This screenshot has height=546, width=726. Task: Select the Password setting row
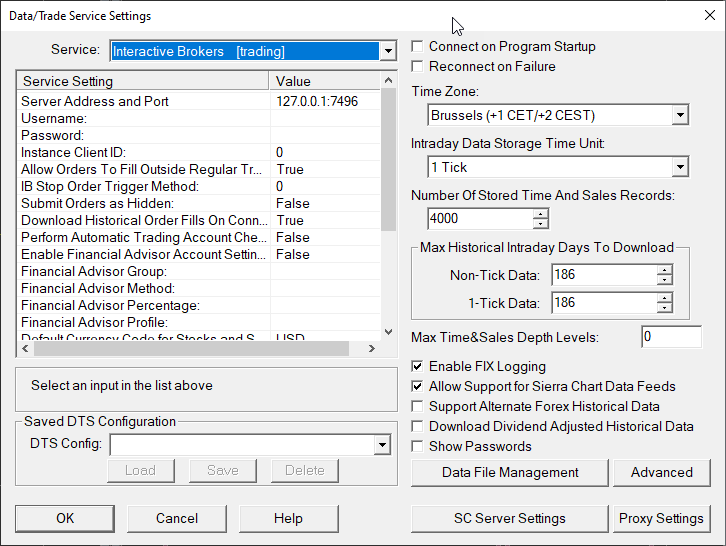pyautogui.click(x=199, y=136)
